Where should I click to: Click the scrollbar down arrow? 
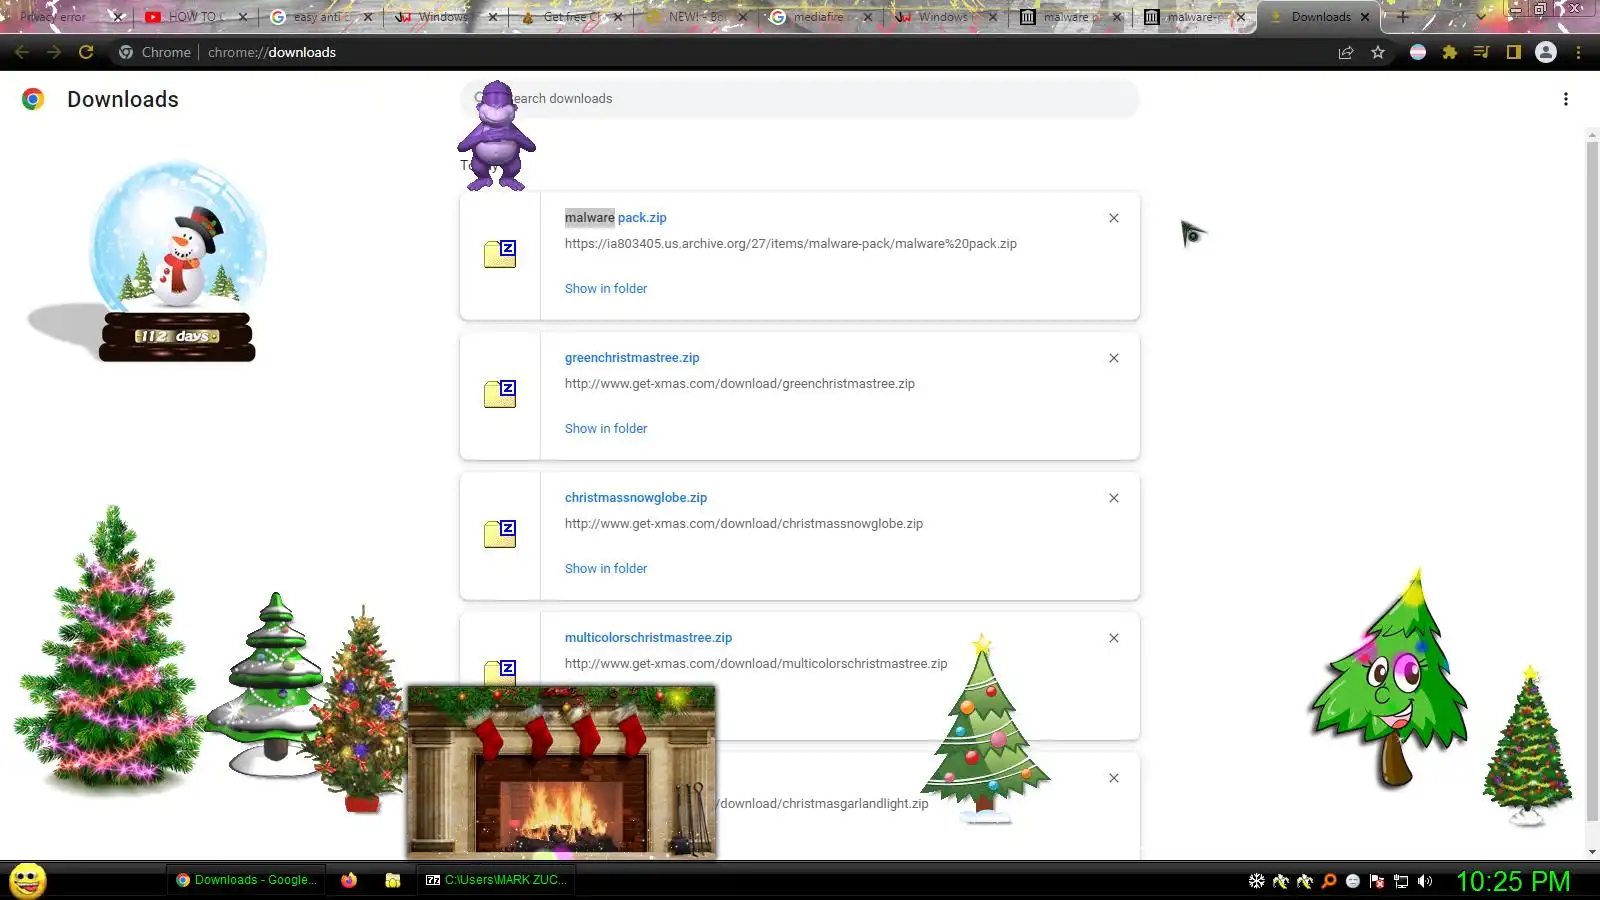(x=1592, y=852)
